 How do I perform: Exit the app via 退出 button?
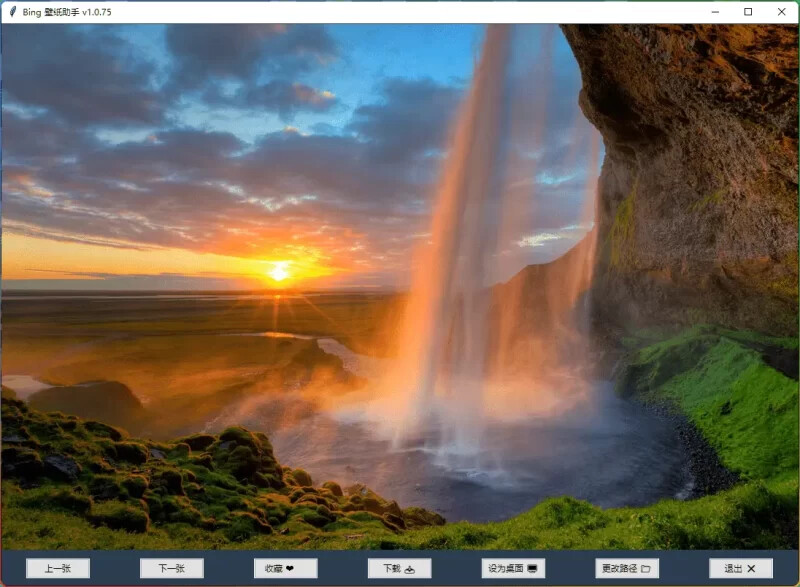coord(741,568)
